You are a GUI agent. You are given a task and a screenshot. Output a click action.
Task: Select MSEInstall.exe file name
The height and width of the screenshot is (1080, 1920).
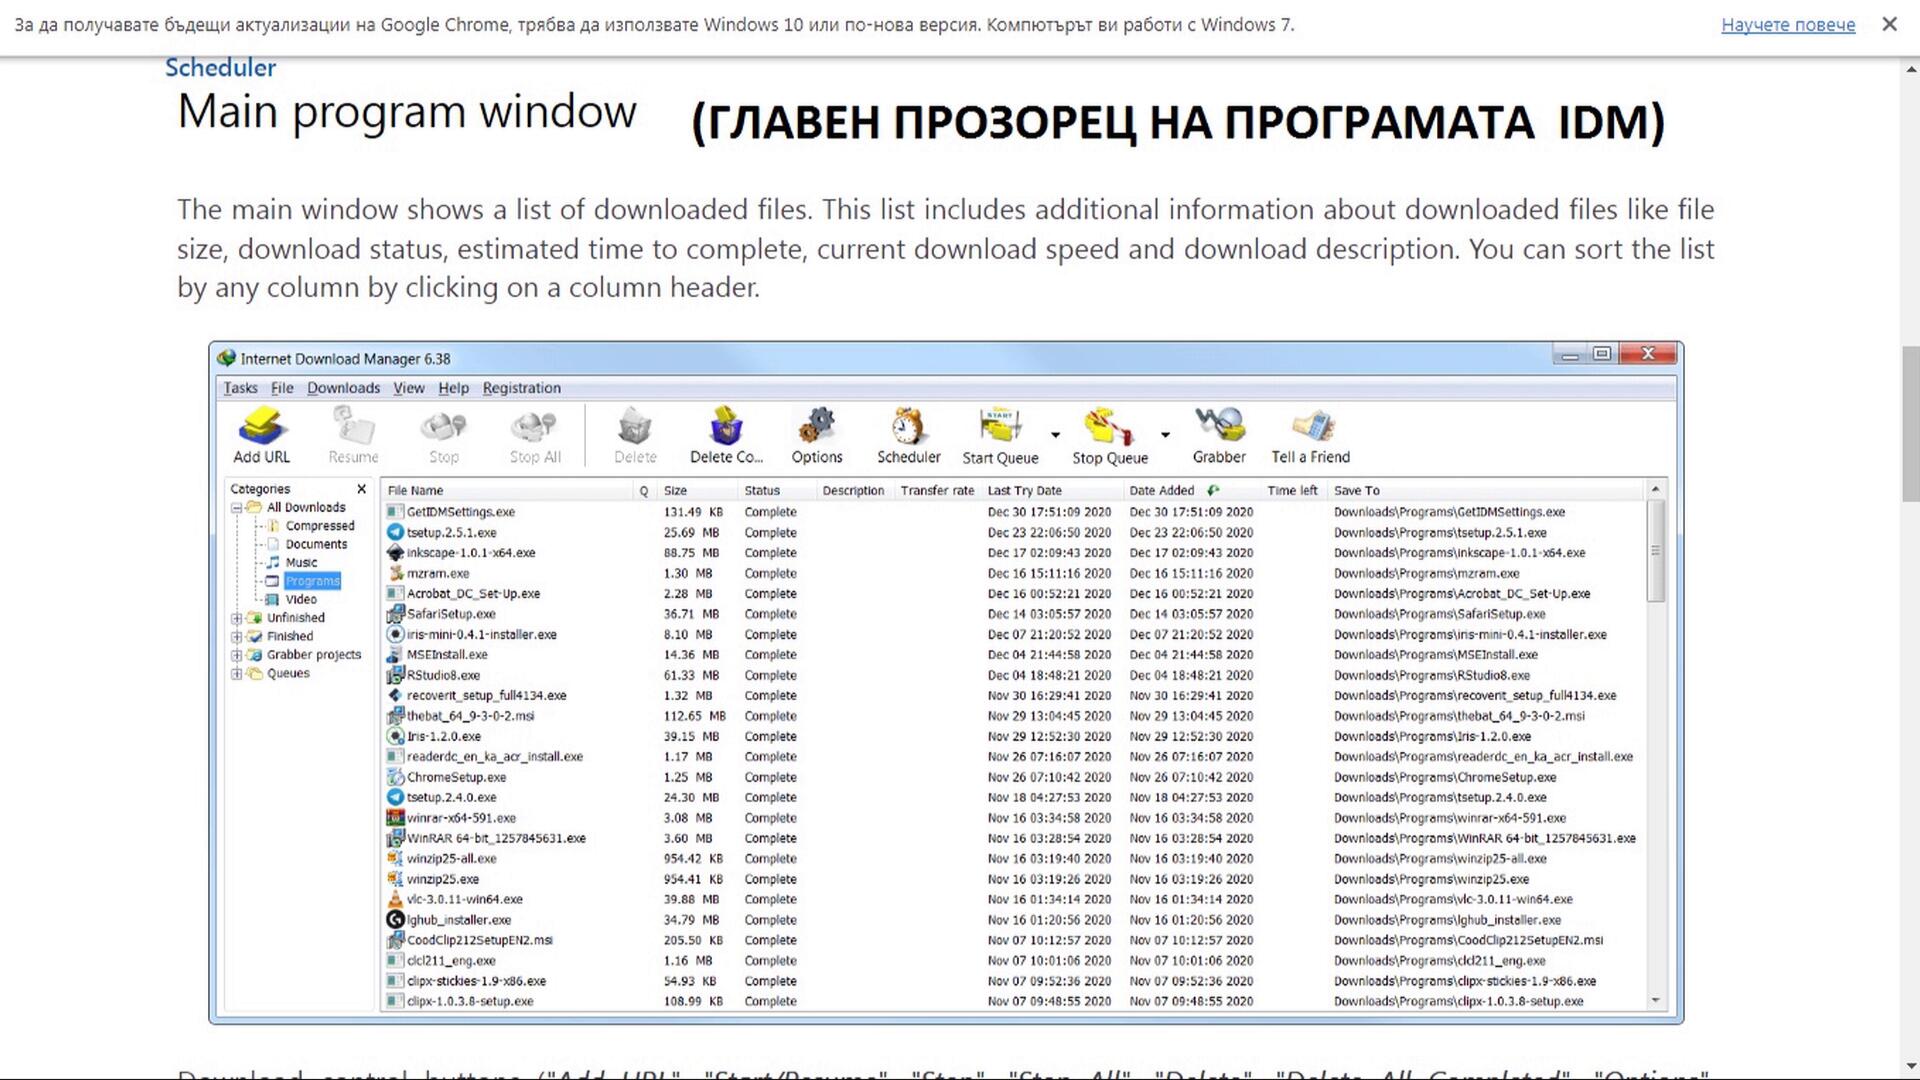(447, 655)
